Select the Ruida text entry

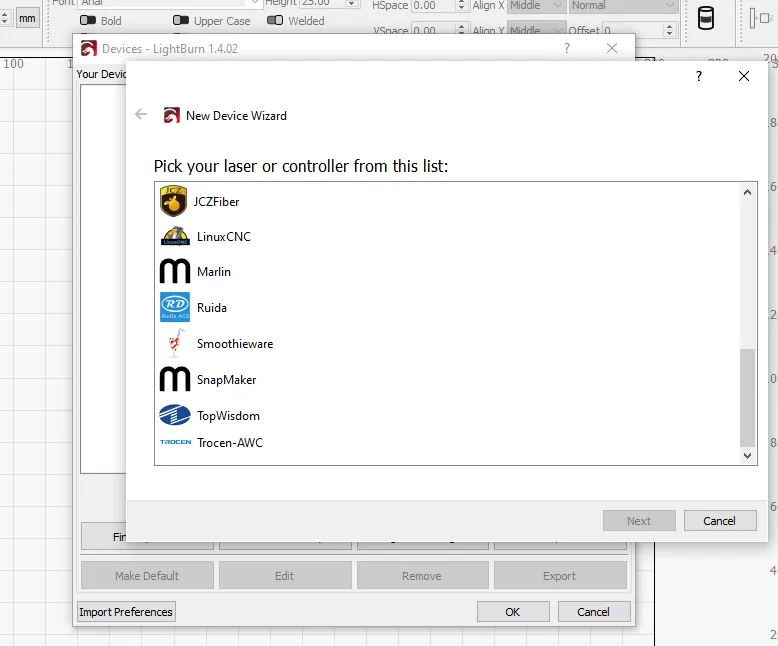pos(212,308)
